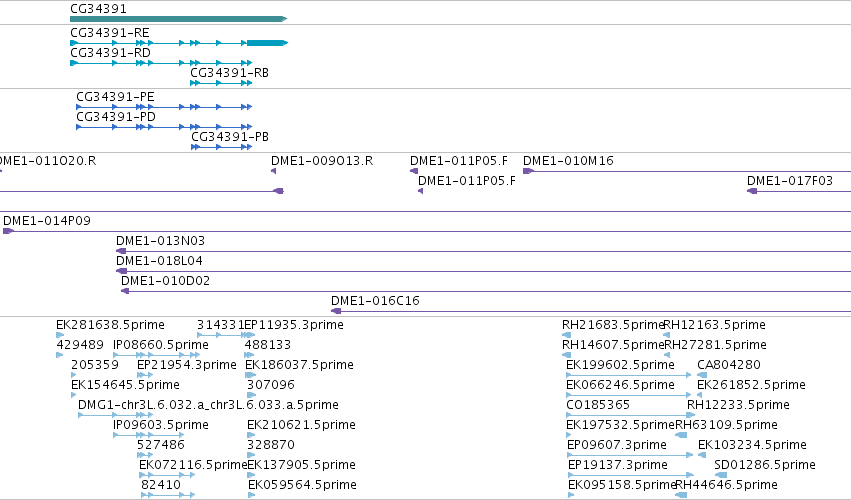Image resolution: width=851 pixels, height=500 pixels.
Task: Click the EP21954.3prime EST label
Action: 187,365
